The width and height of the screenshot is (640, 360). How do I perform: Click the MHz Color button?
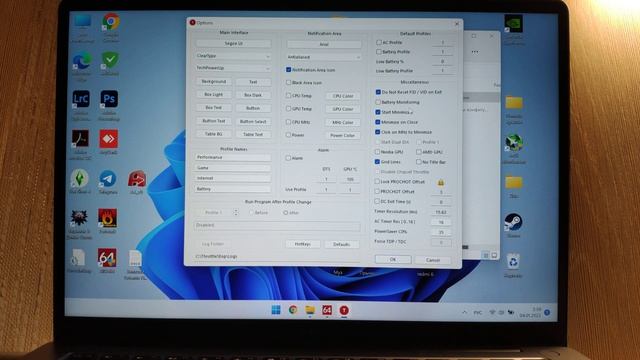tap(342, 122)
